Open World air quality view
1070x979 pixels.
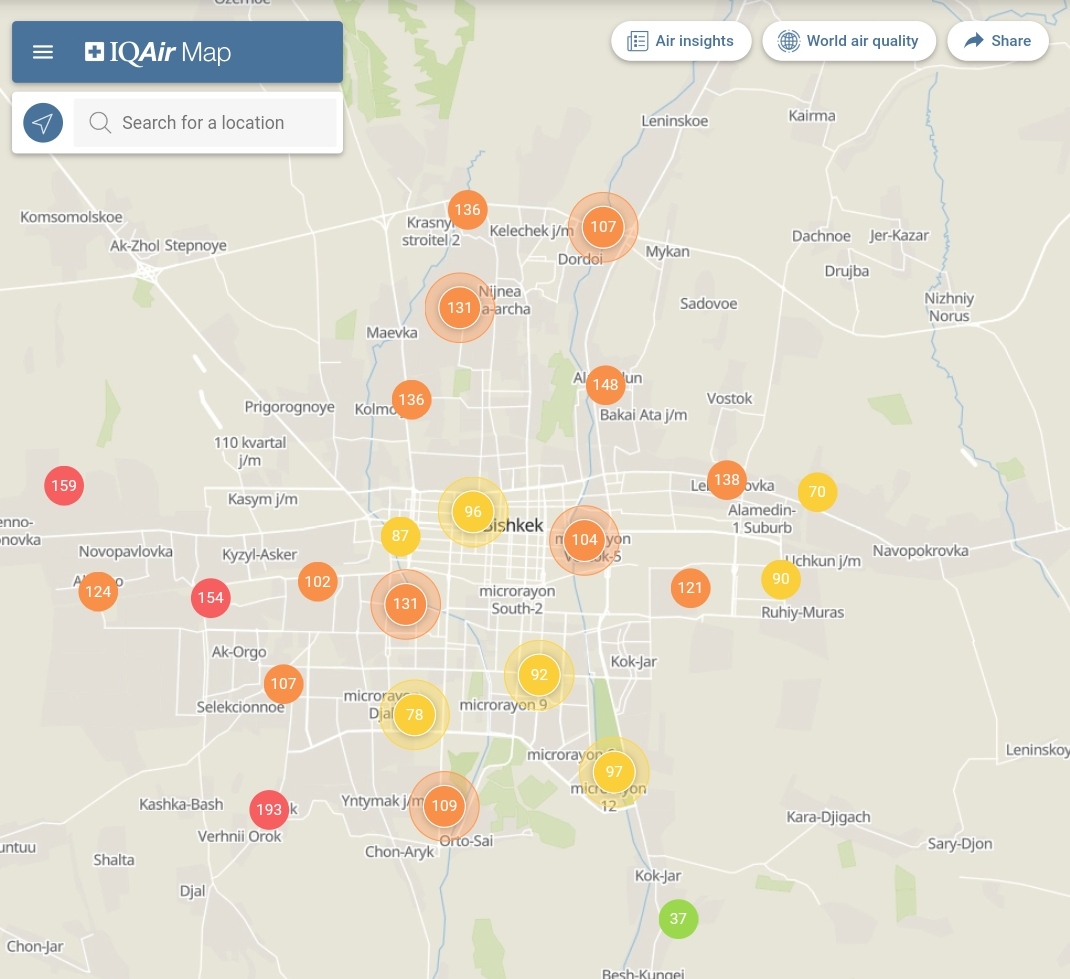pos(848,41)
